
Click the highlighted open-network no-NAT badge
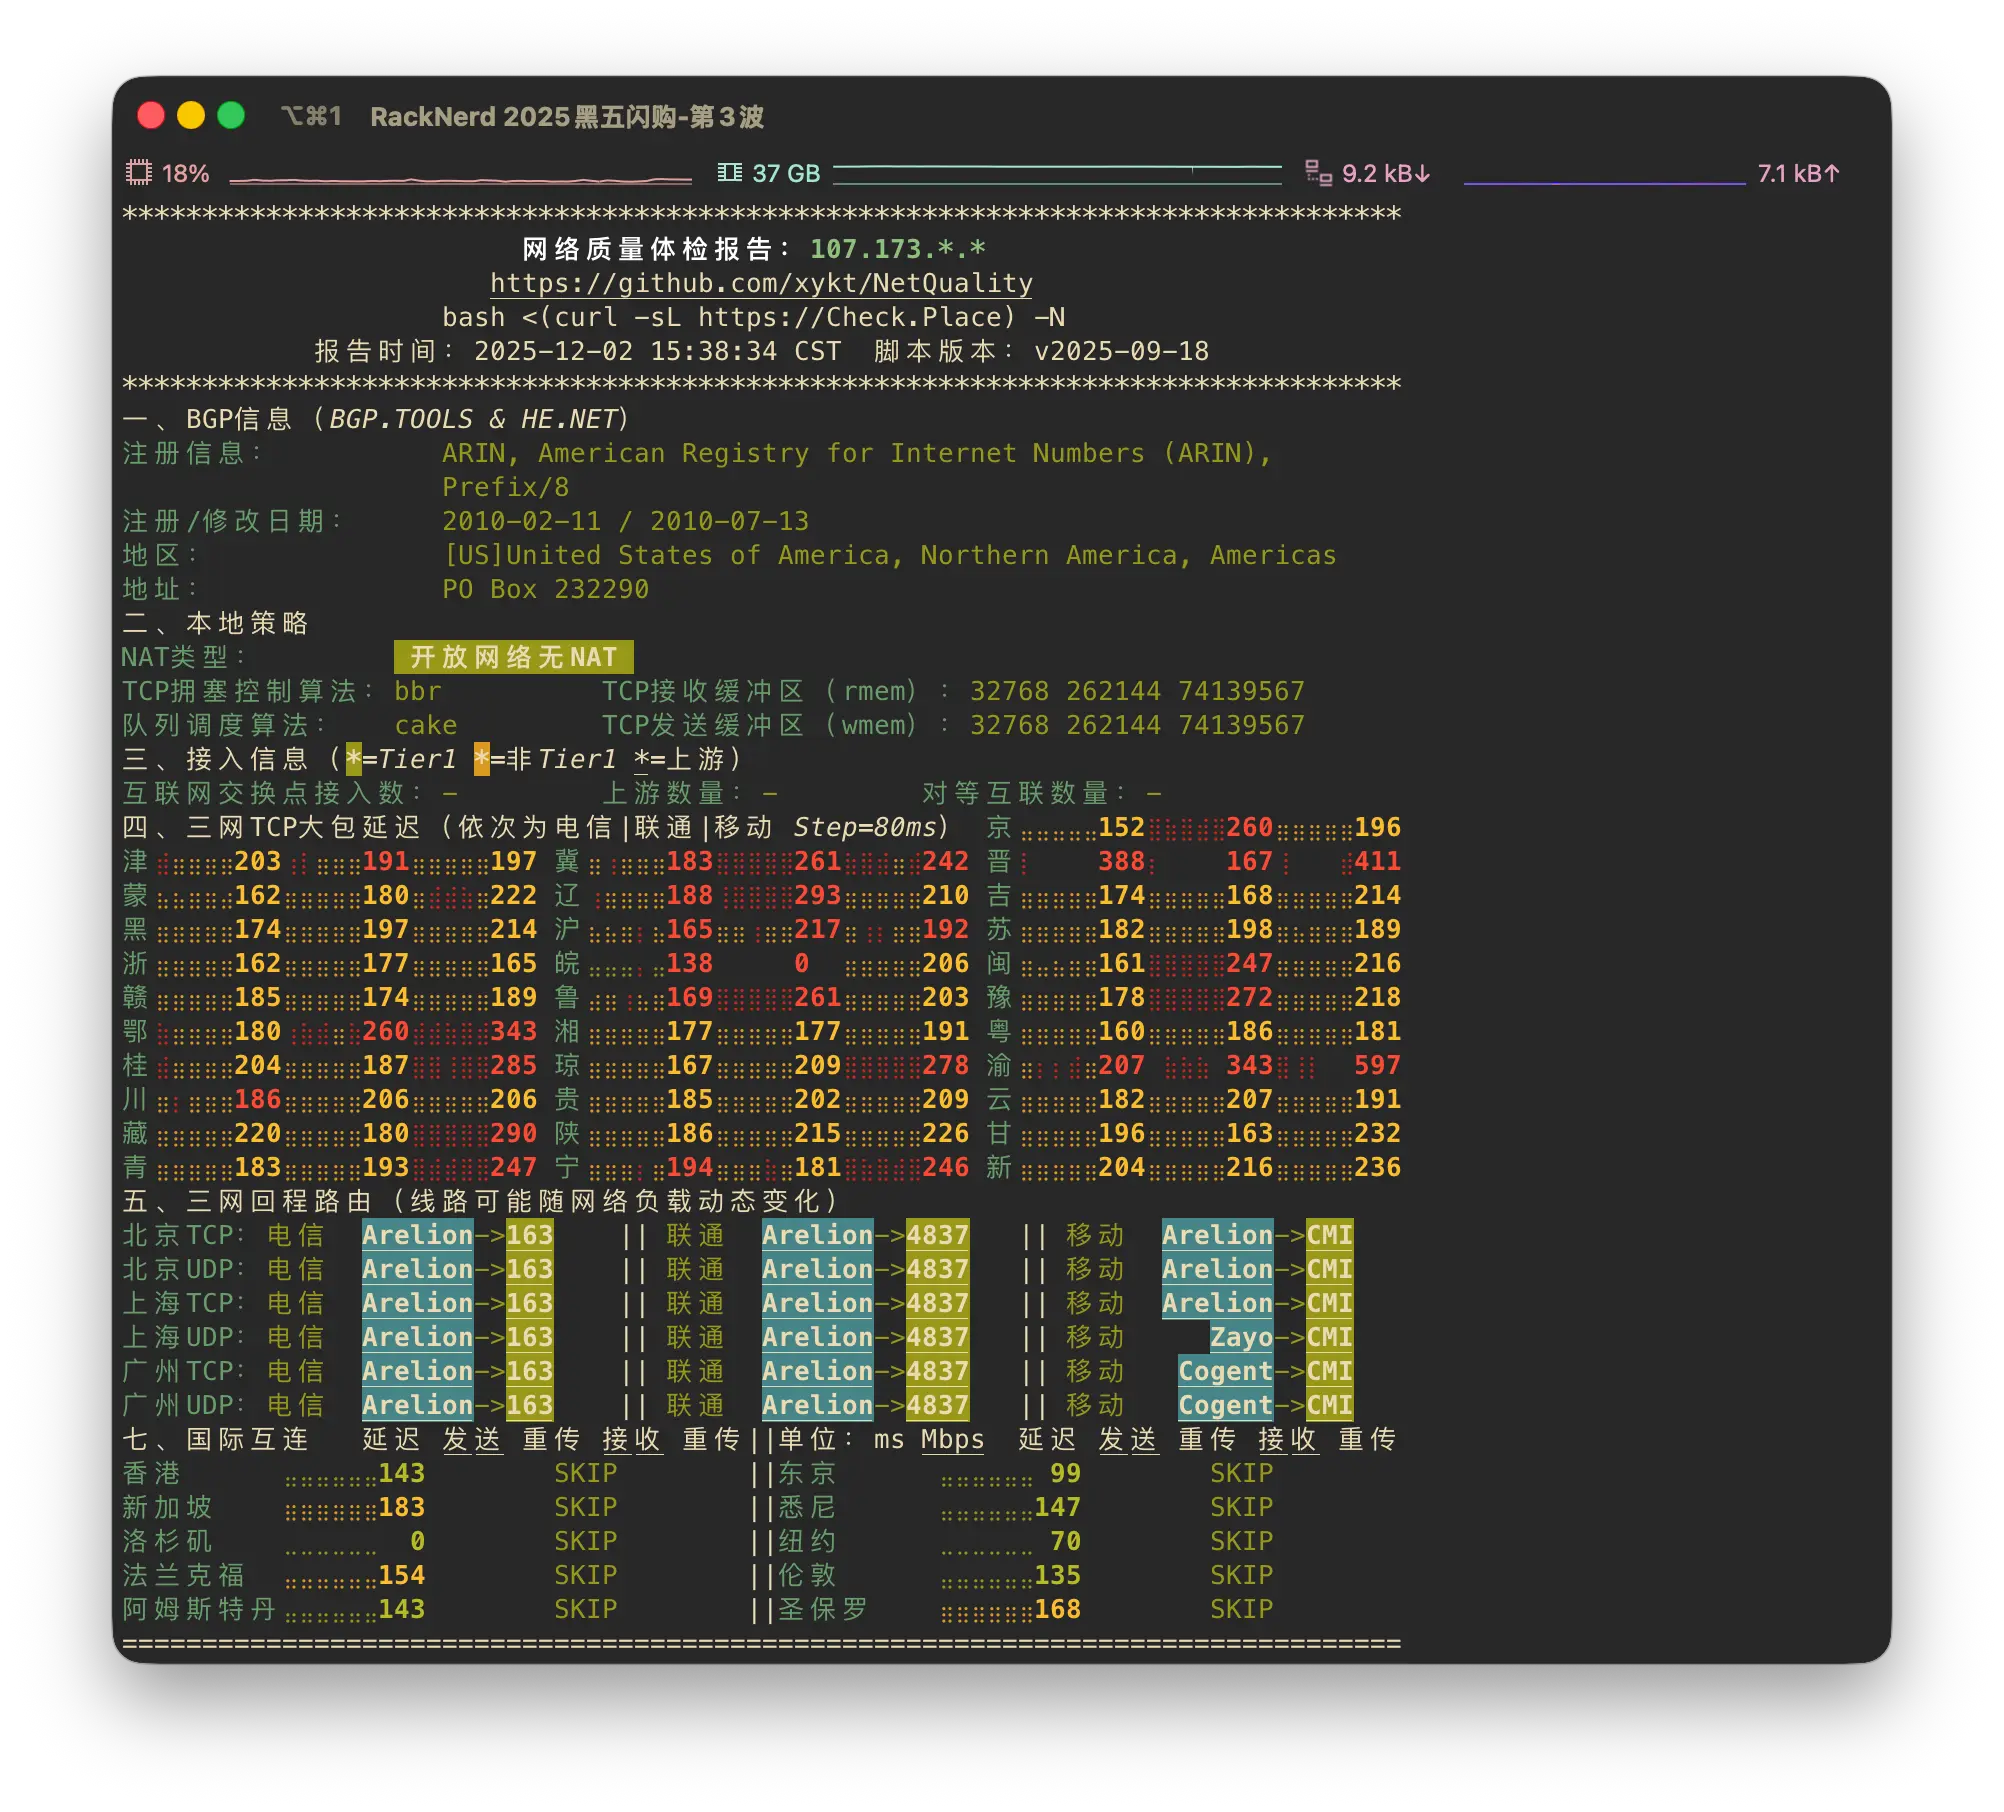(513, 657)
